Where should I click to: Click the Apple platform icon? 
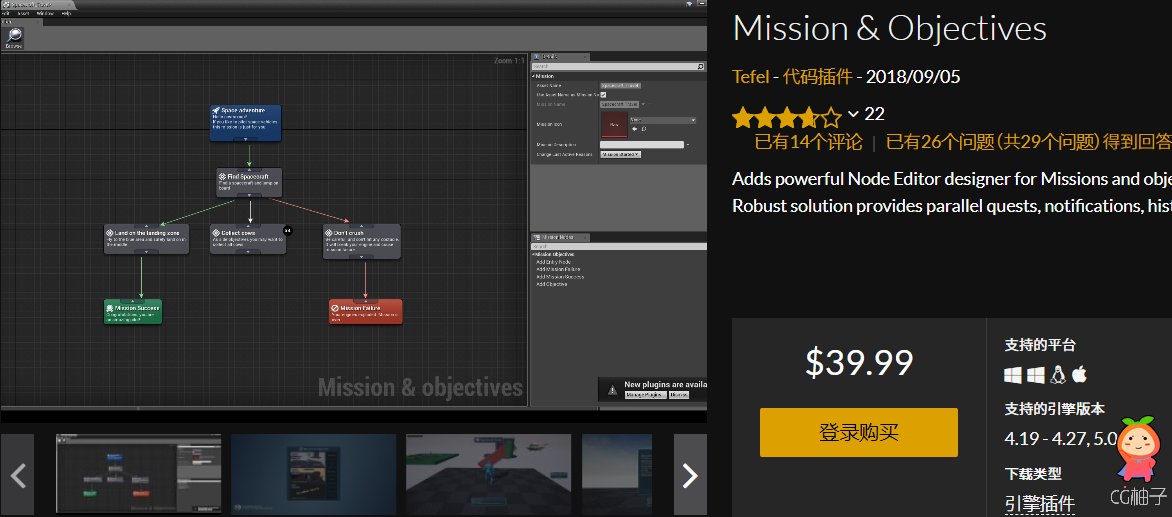(x=1079, y=374)
